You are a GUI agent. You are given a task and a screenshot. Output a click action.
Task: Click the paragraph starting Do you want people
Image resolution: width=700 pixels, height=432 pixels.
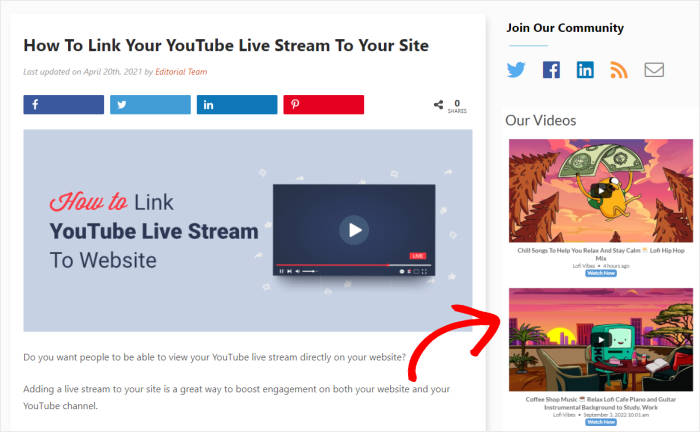pyautogui.click(x=214, y=357)
